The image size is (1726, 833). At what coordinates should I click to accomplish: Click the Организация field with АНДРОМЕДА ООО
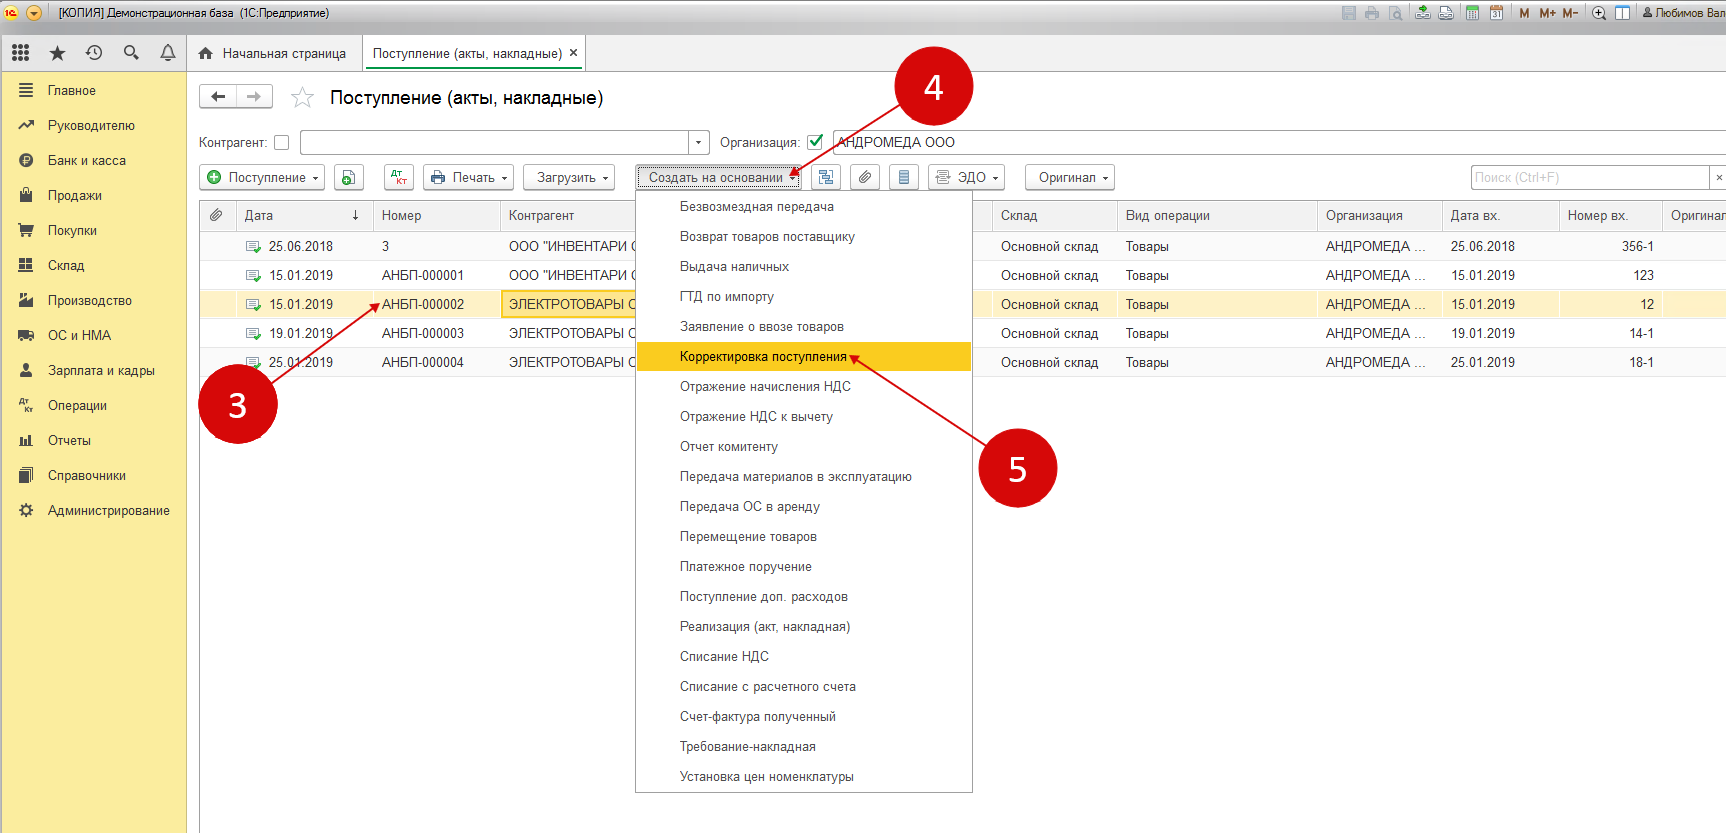click(x=1279, y=142)
